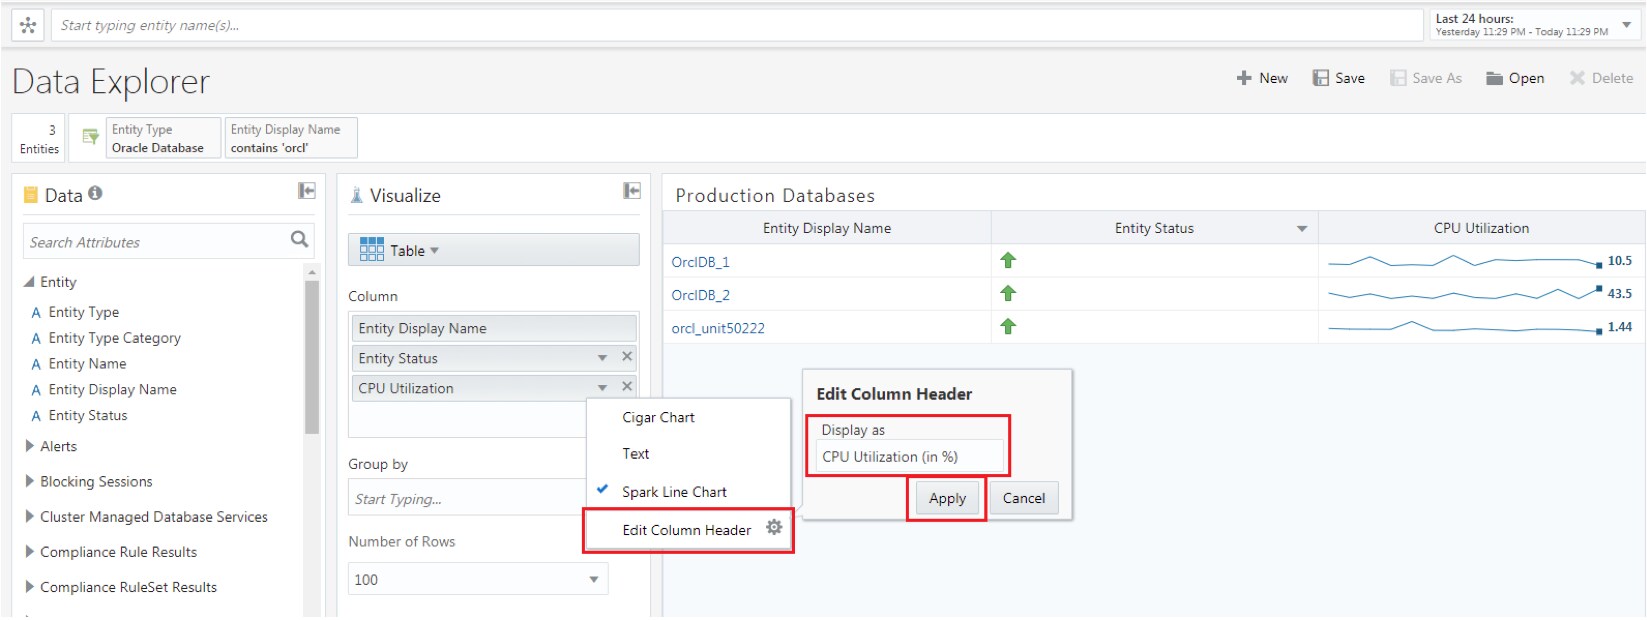1647x620 pixels.
Task: Click the Display as text field
Action: click(x=908, y=457)
